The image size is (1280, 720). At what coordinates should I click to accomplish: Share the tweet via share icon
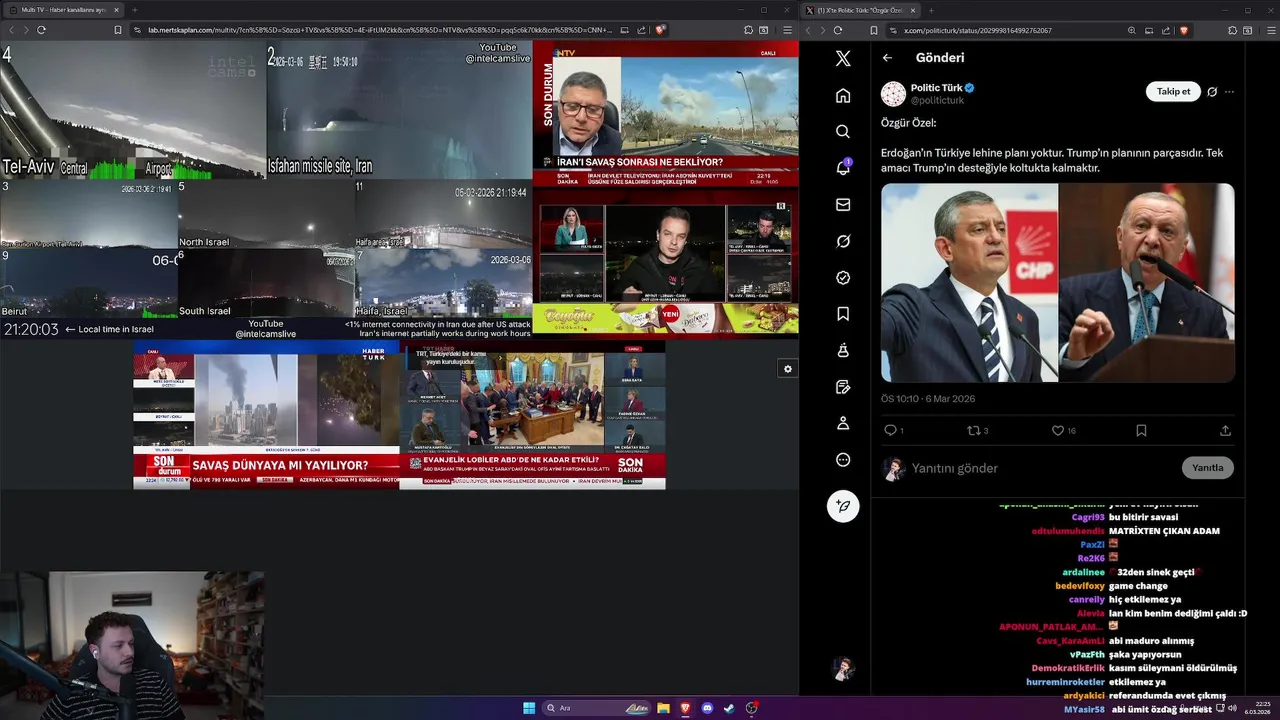pyautogui.click(x=1225, y=430)
